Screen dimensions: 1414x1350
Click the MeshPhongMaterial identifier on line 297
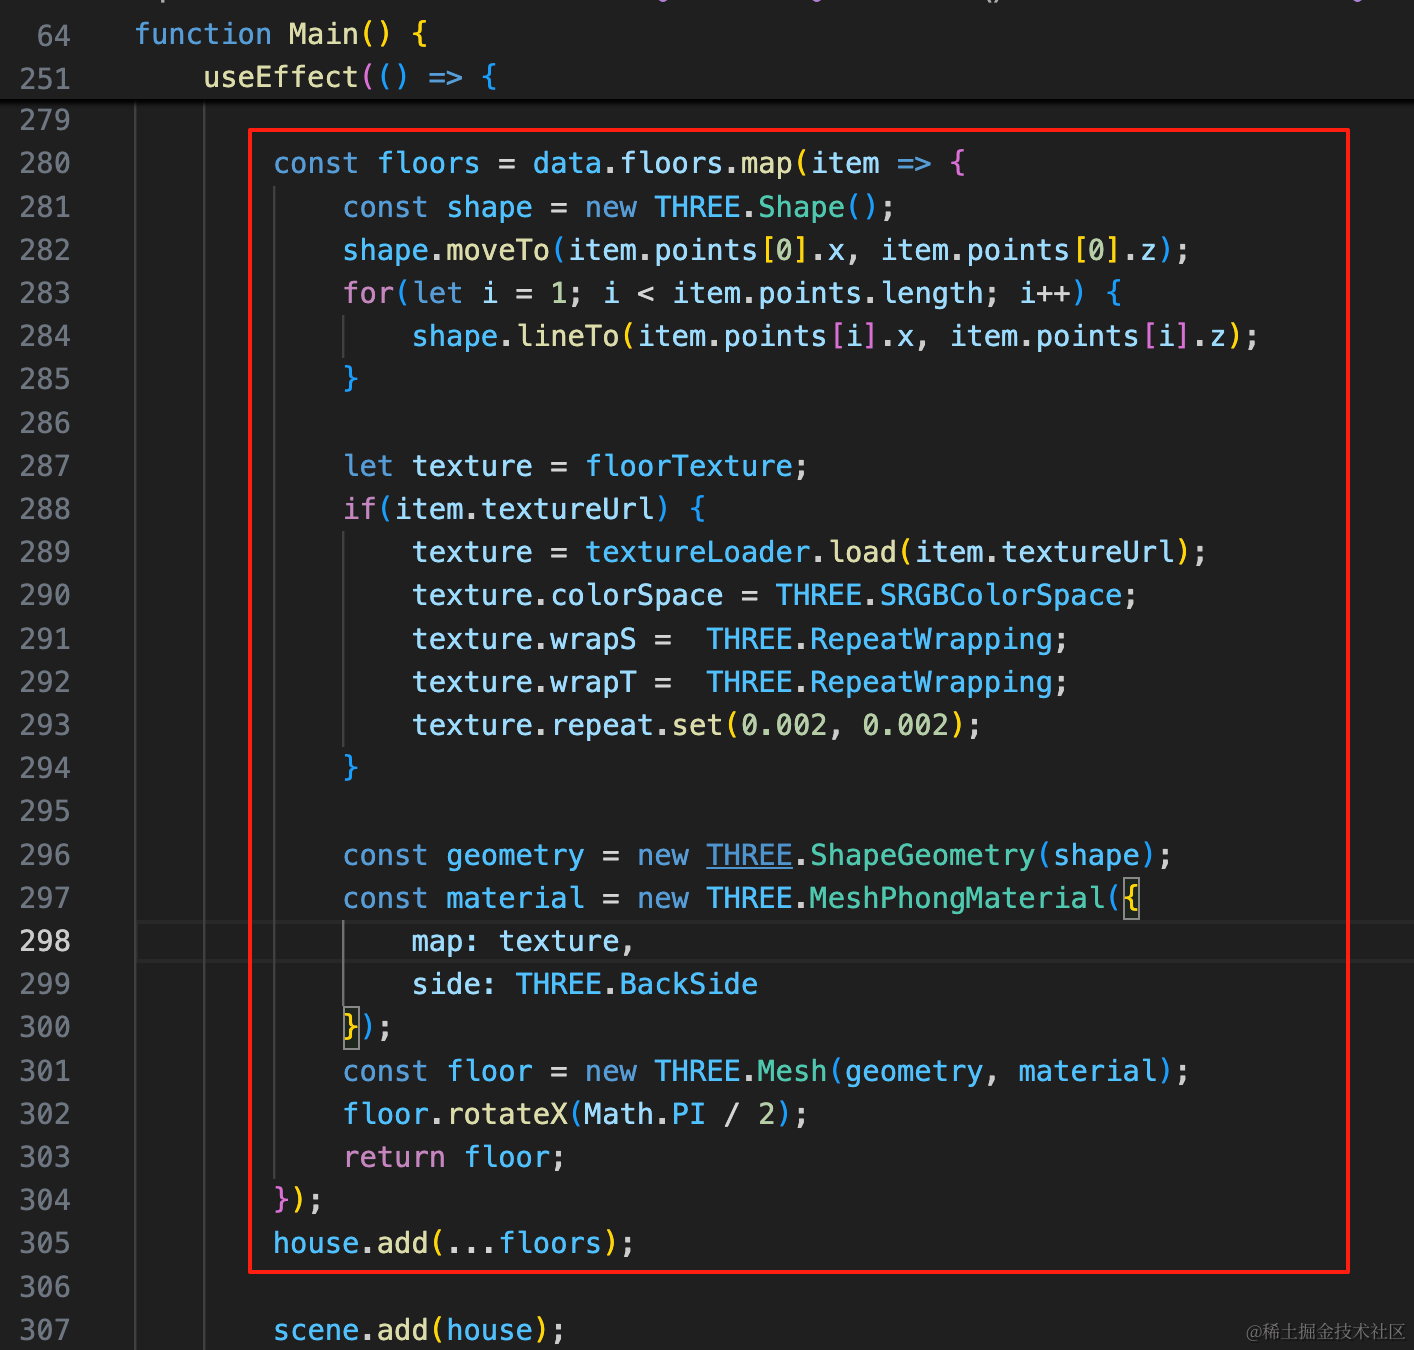957,898
